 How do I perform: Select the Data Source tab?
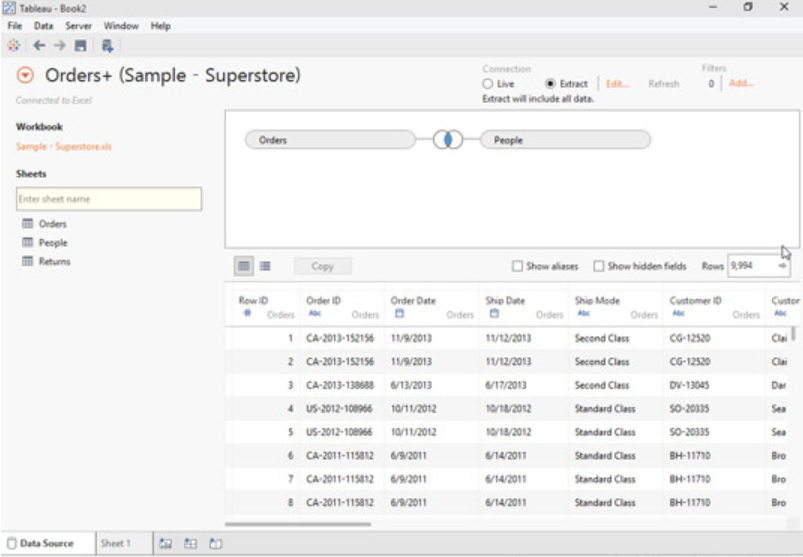pyautogui.click(x=47, y=543)
